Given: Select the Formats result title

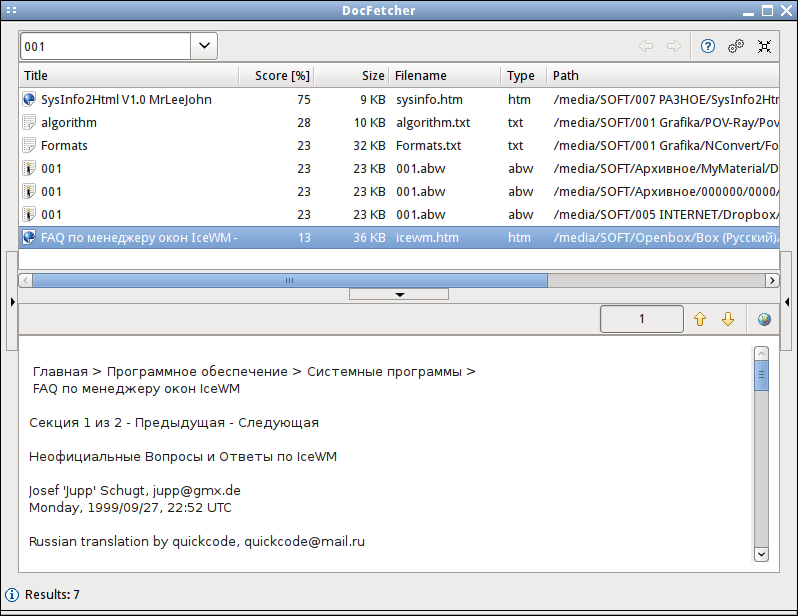Looking at the screenshot, I should click(x=64, y=146).
